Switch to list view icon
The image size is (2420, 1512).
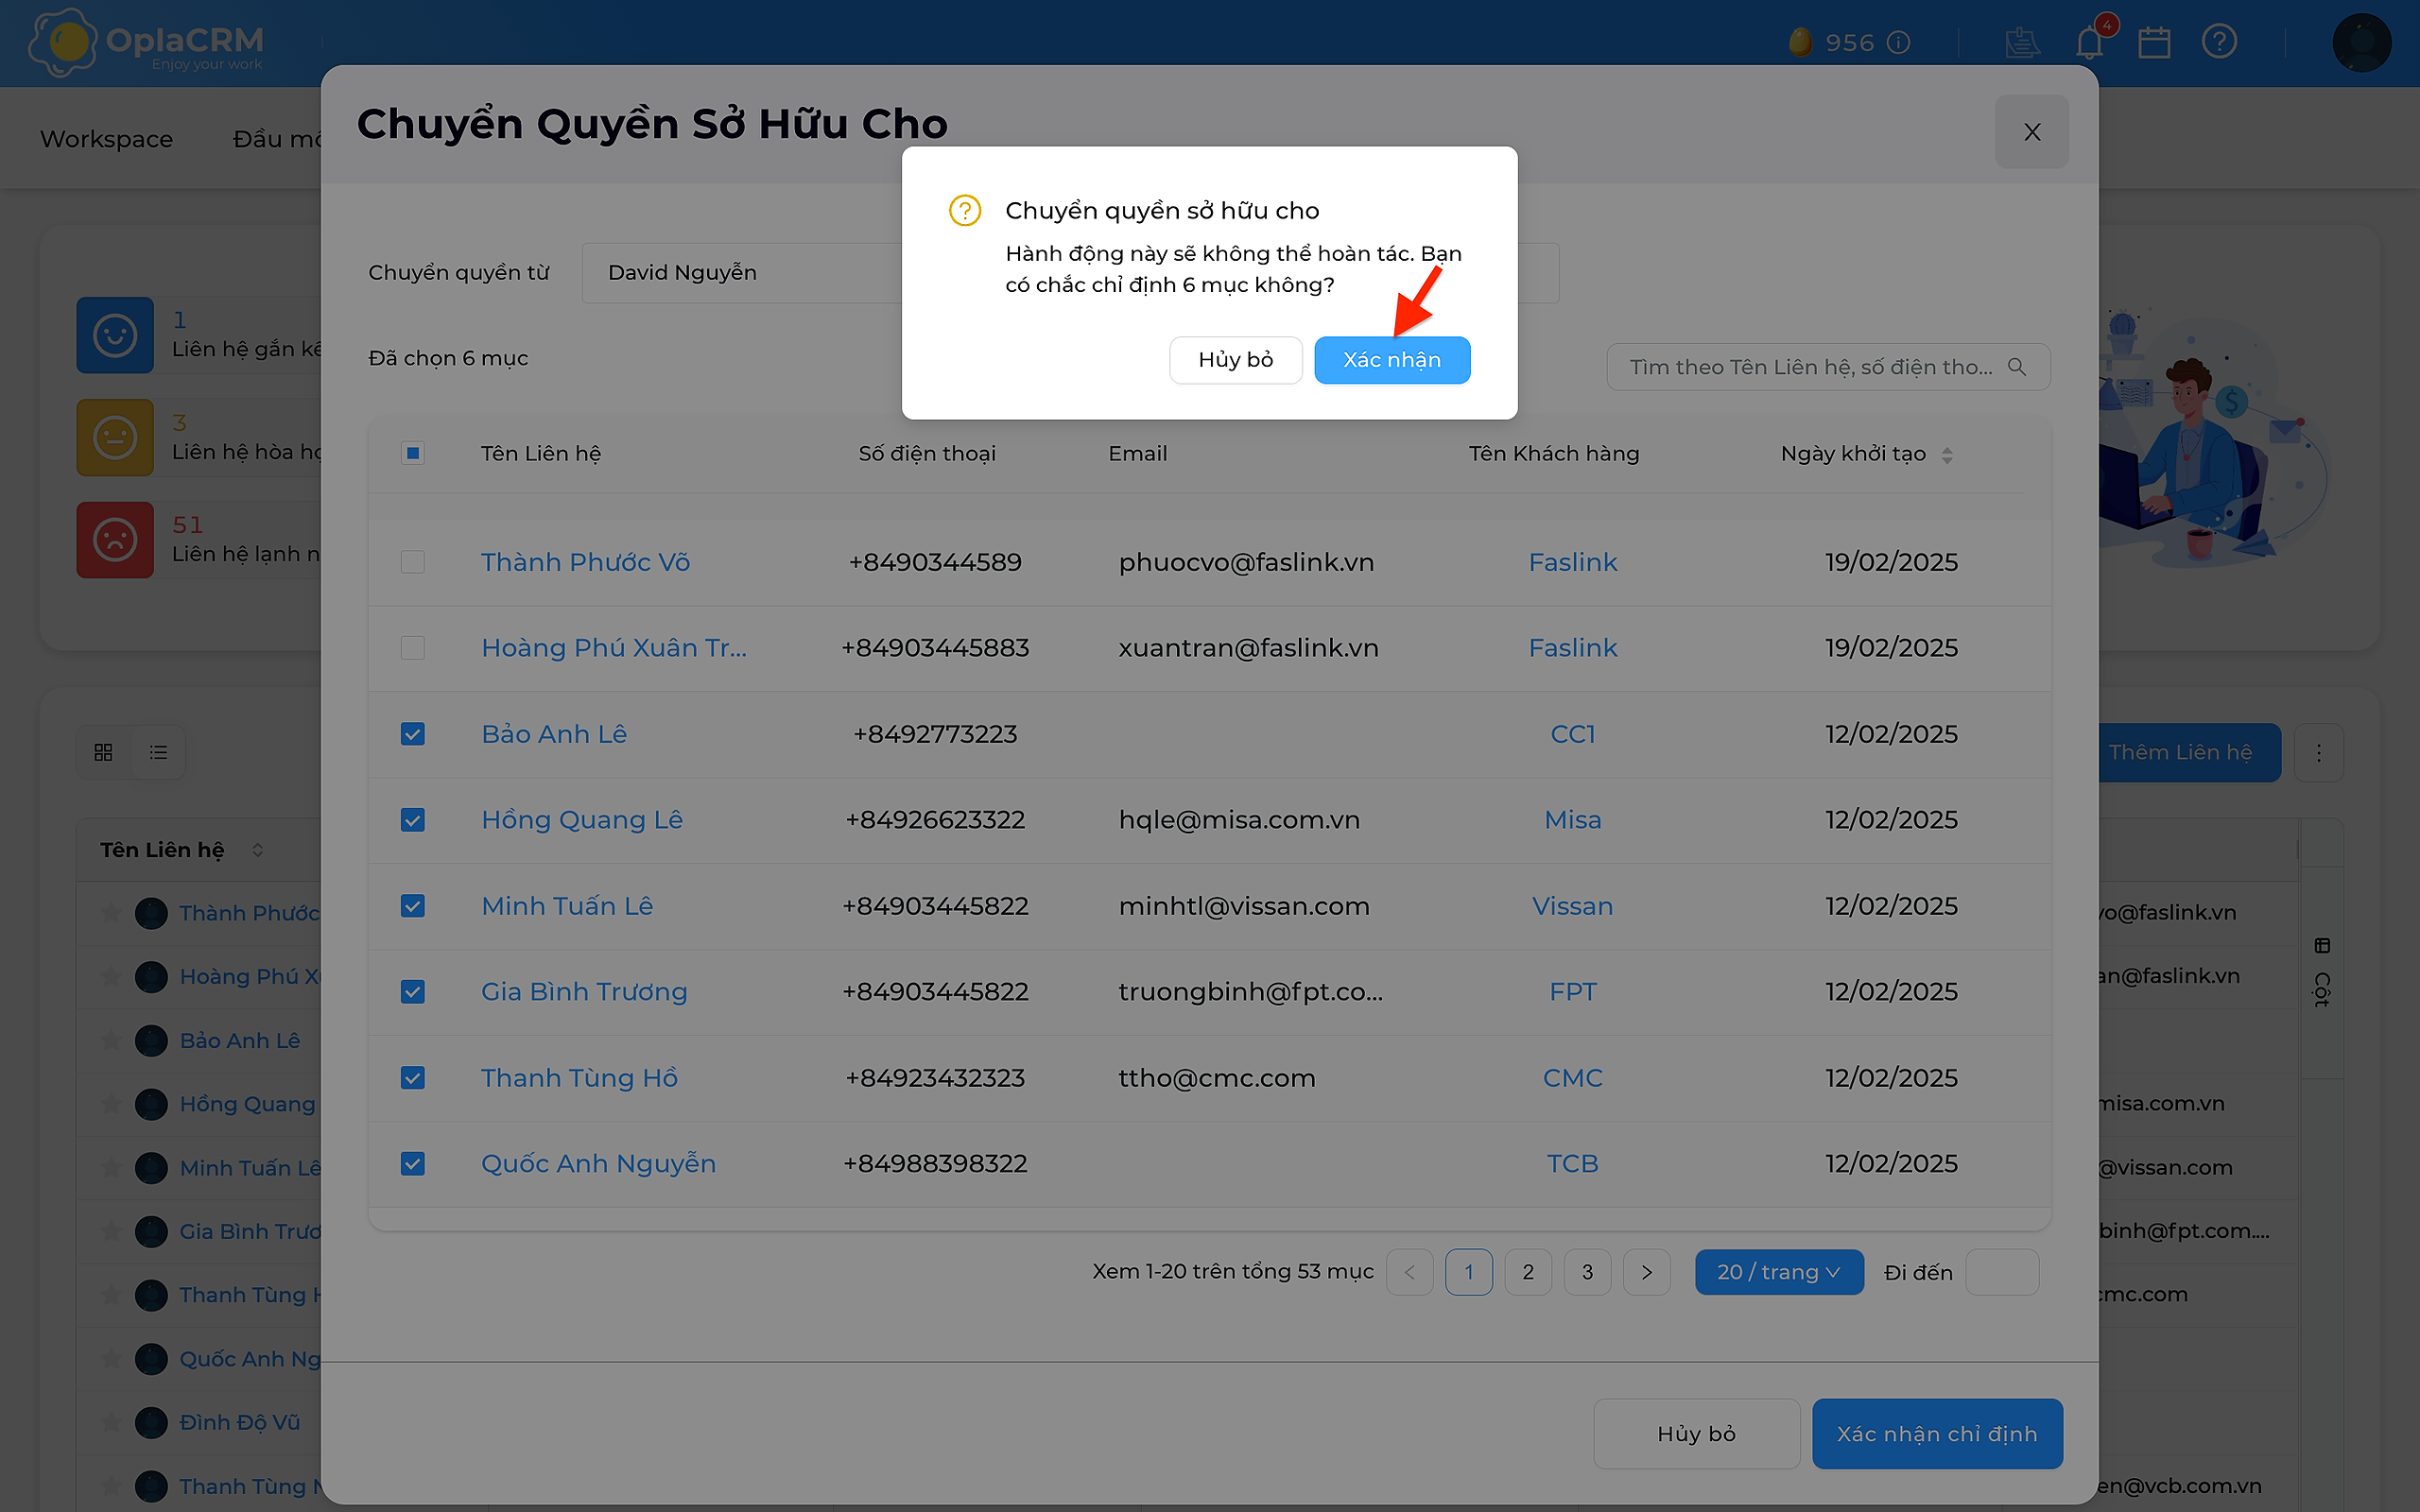158,752
